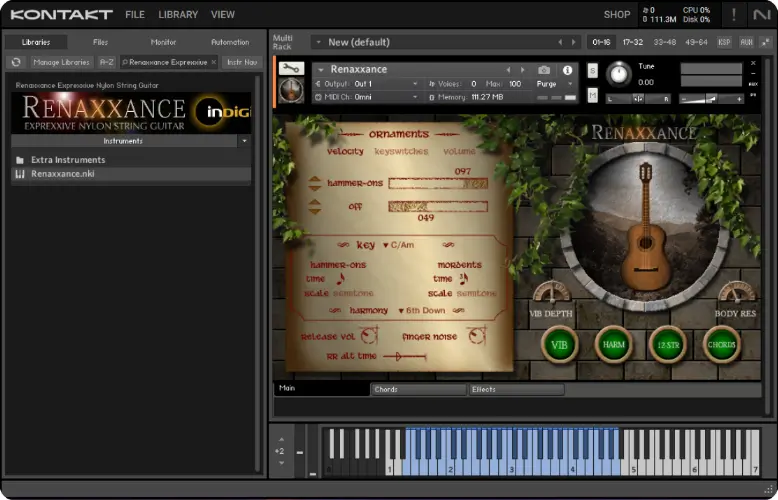The height and width of the screenshot is (500, 778).
Task: Expand the Purge dropdown menu
Action: (555, 84)
